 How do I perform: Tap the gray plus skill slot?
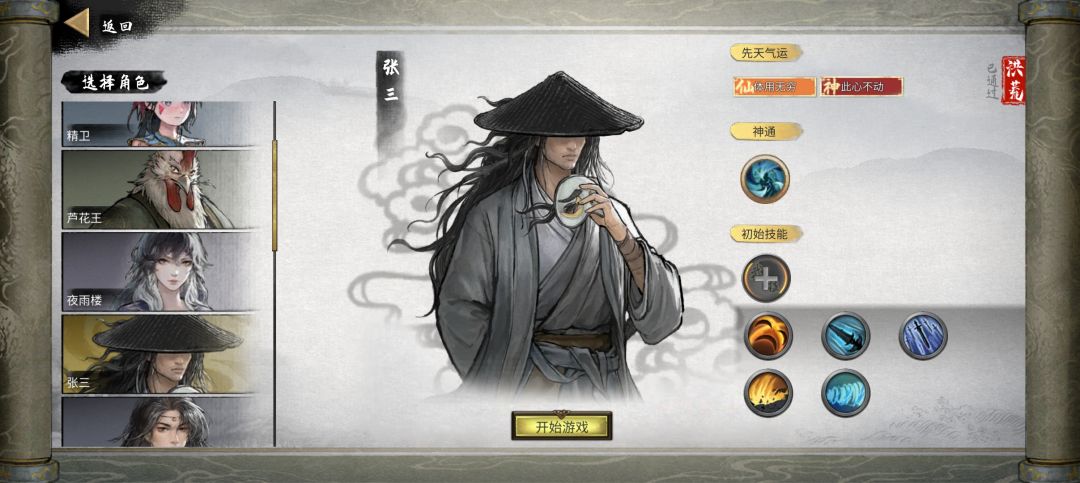(766, 278)
